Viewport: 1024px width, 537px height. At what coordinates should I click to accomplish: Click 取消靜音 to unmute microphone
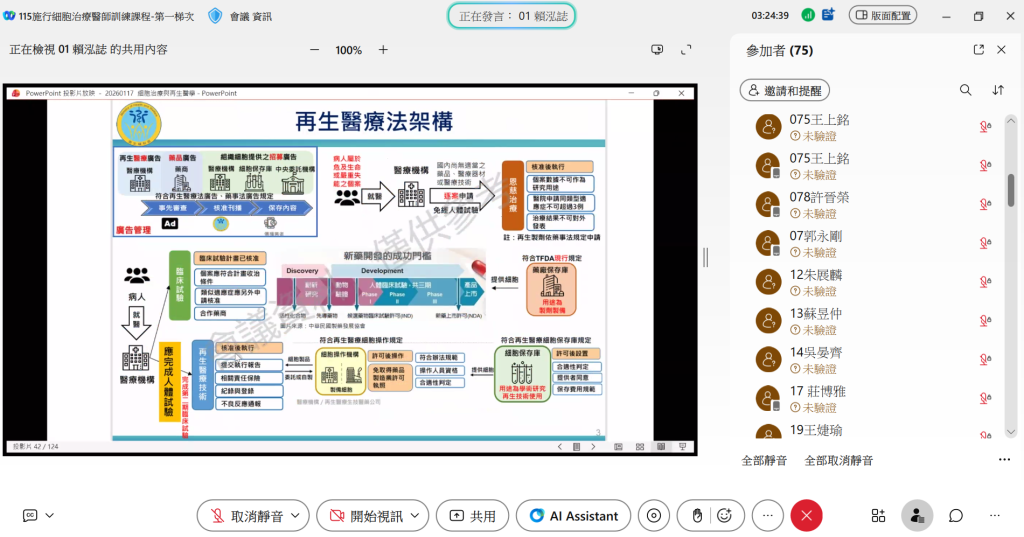[246, 516]
